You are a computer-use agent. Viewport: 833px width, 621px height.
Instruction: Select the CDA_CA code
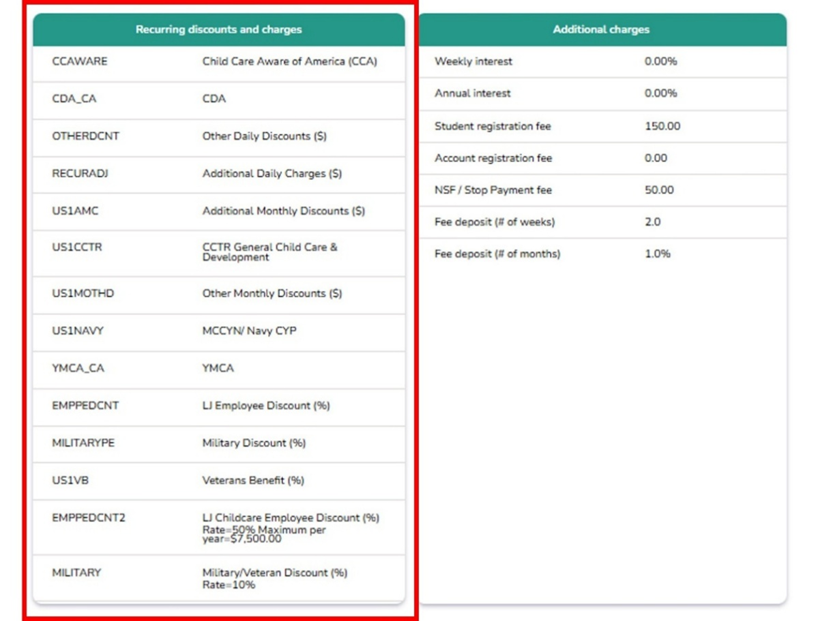click(74, 99)
